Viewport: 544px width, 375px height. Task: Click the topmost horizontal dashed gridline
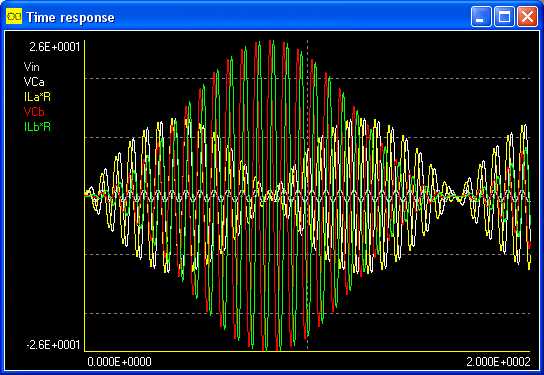click(x=307, y=78)
